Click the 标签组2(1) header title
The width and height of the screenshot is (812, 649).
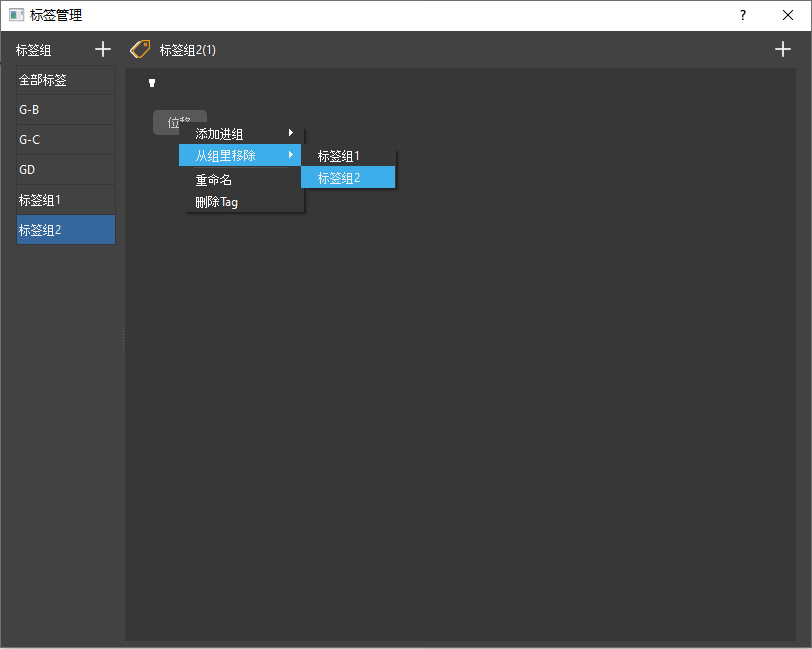187,50
